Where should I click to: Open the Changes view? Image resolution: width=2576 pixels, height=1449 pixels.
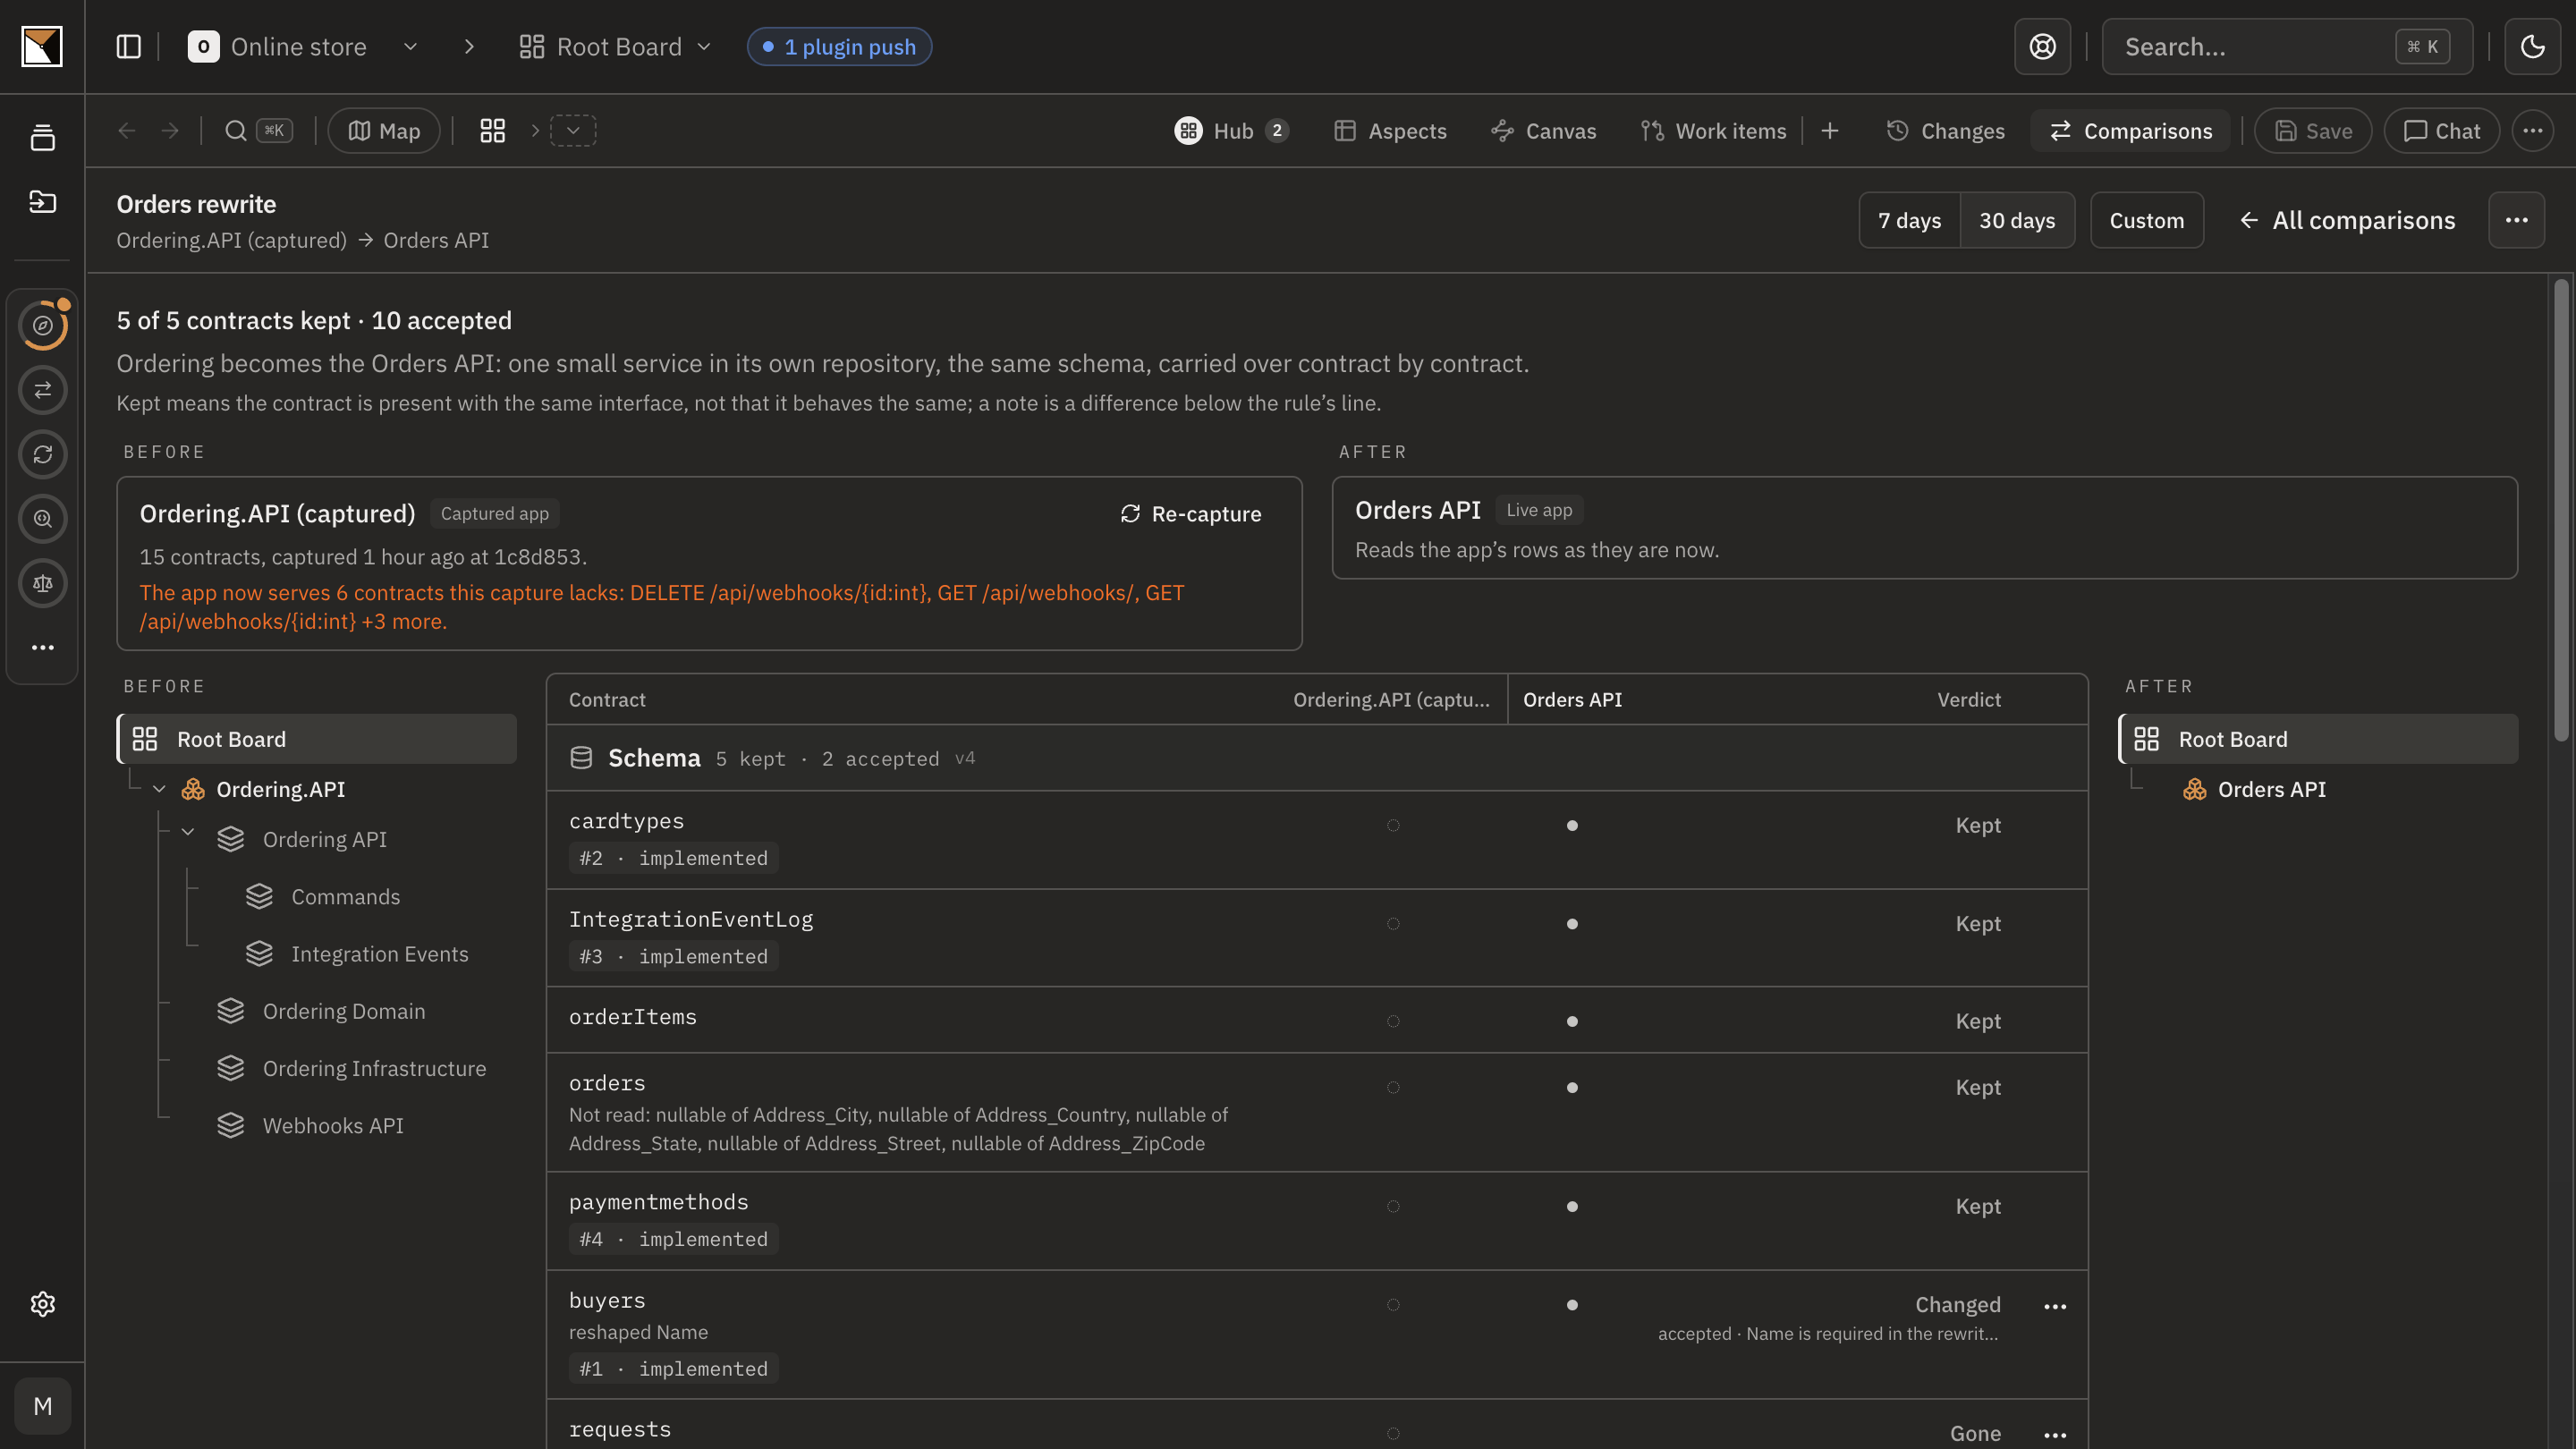coord(1945,131)
